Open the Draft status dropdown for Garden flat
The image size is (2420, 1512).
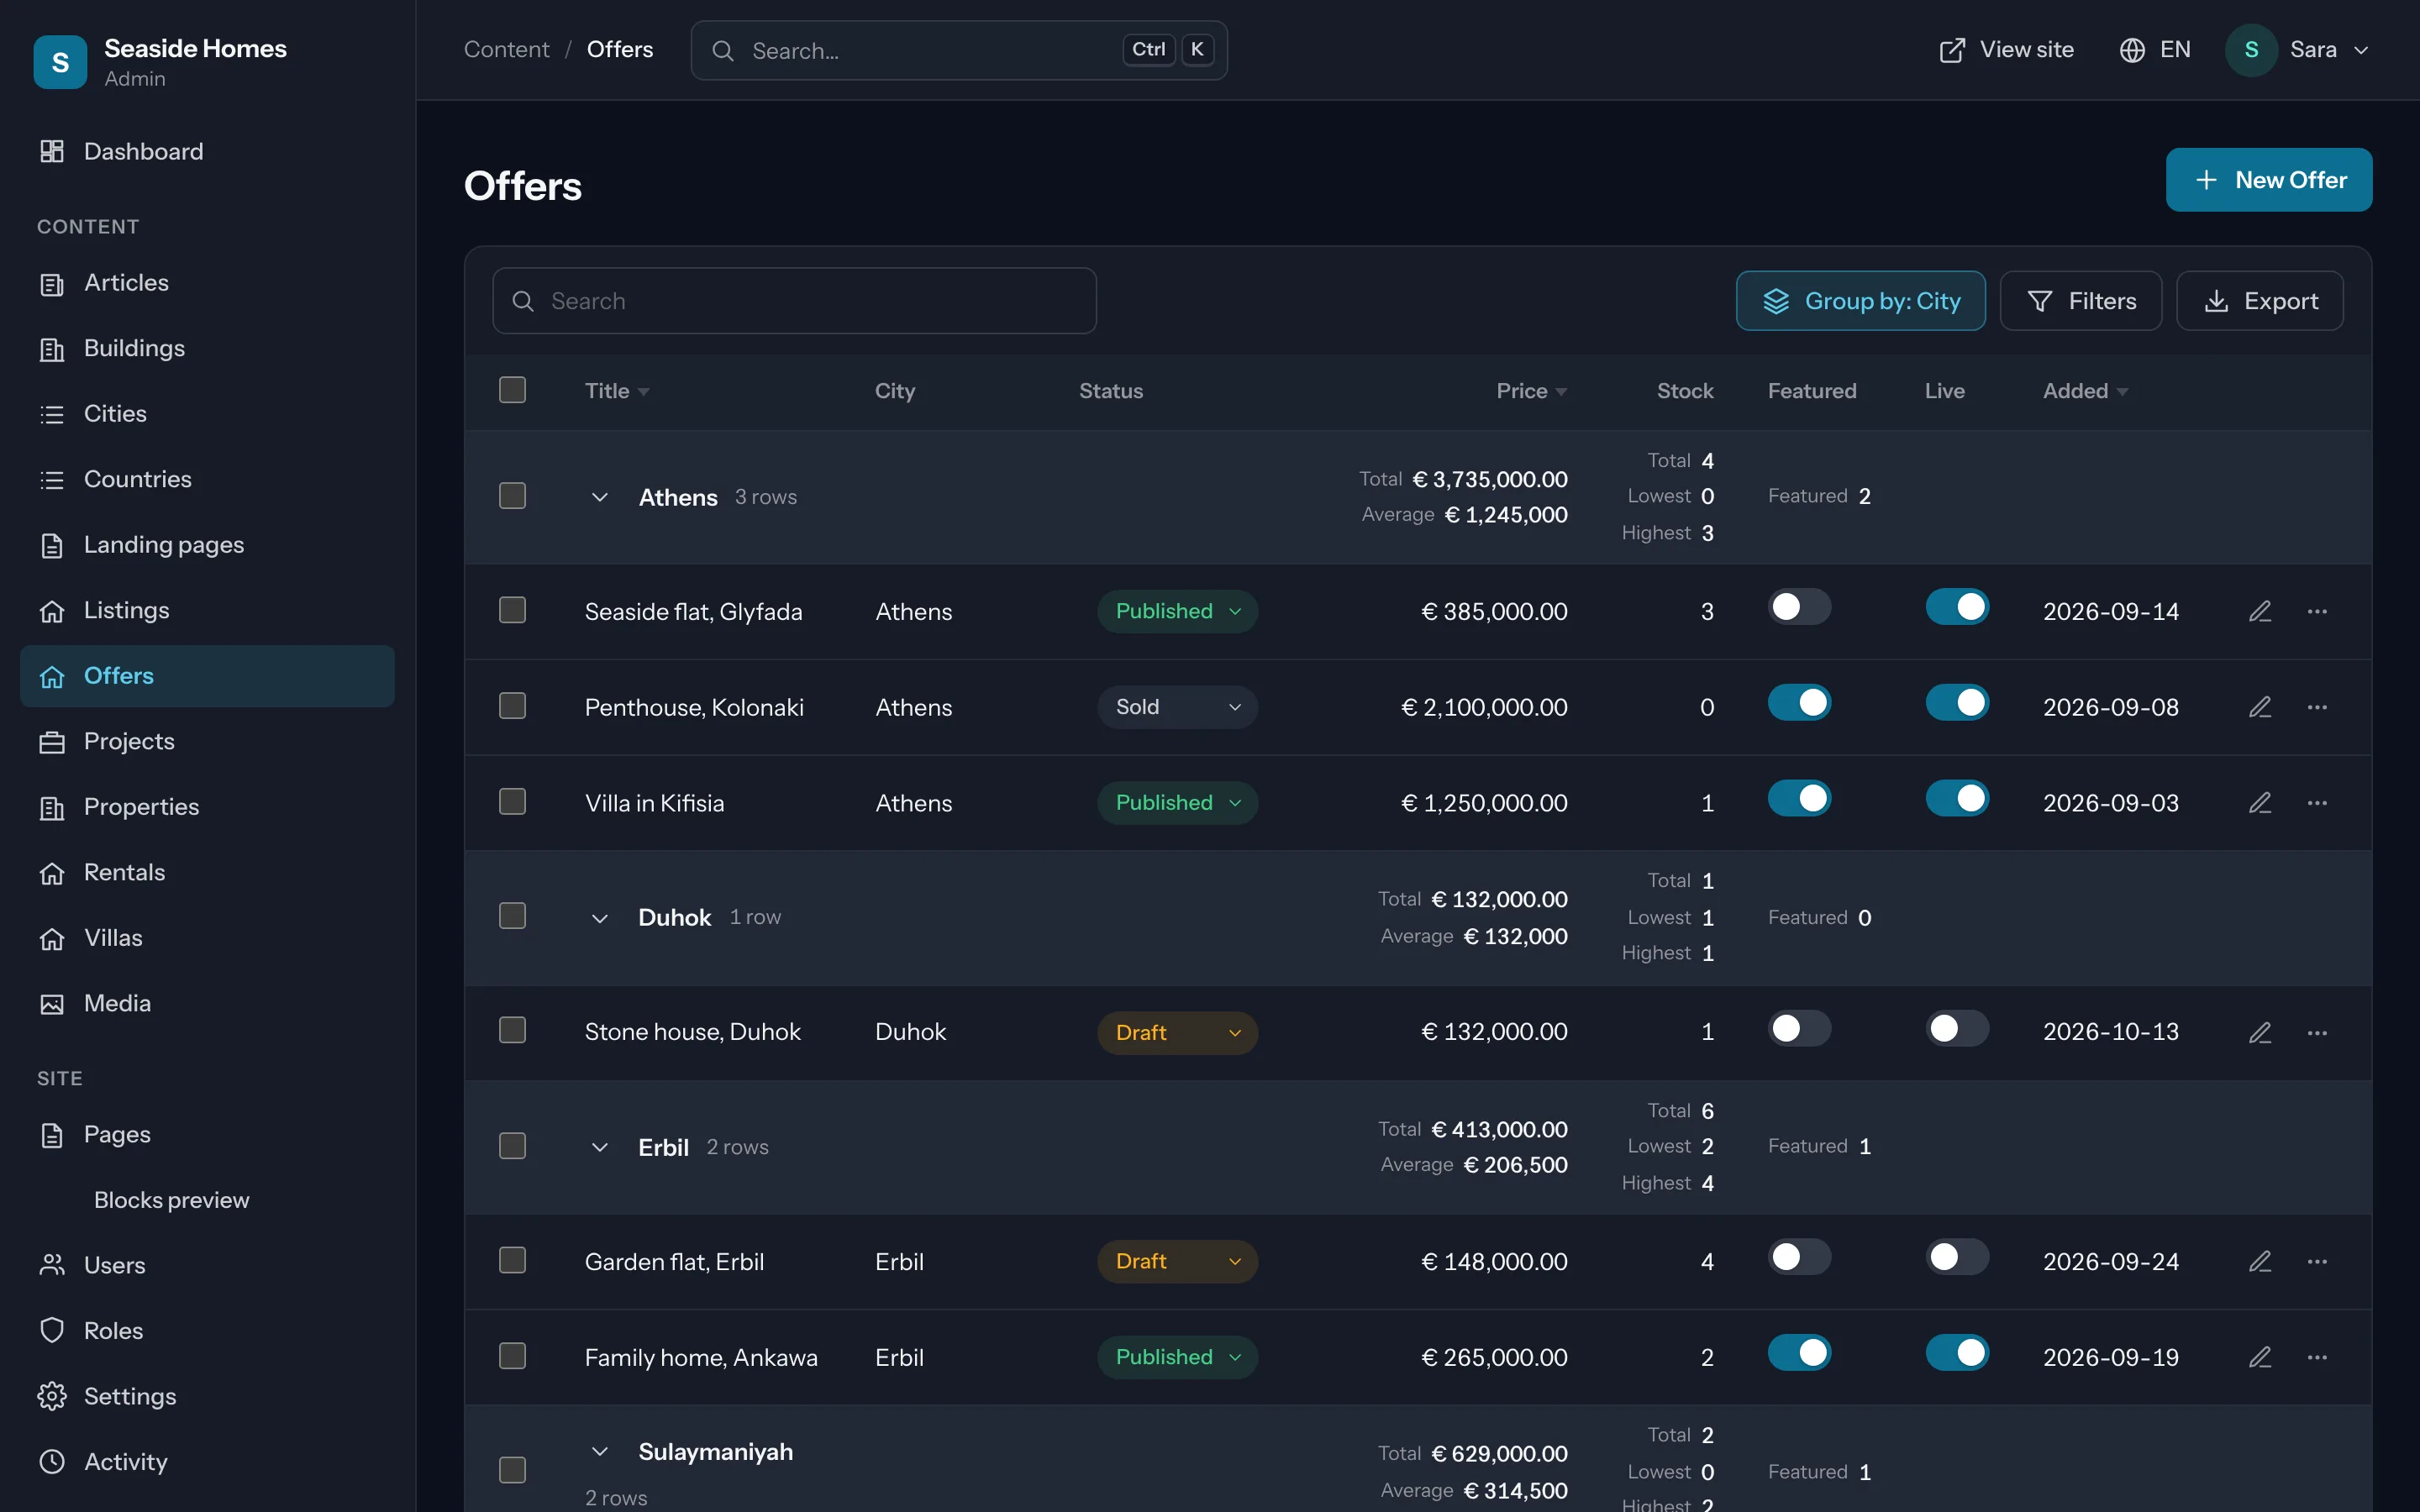pyautogui.click(x=1177, y=1262)
